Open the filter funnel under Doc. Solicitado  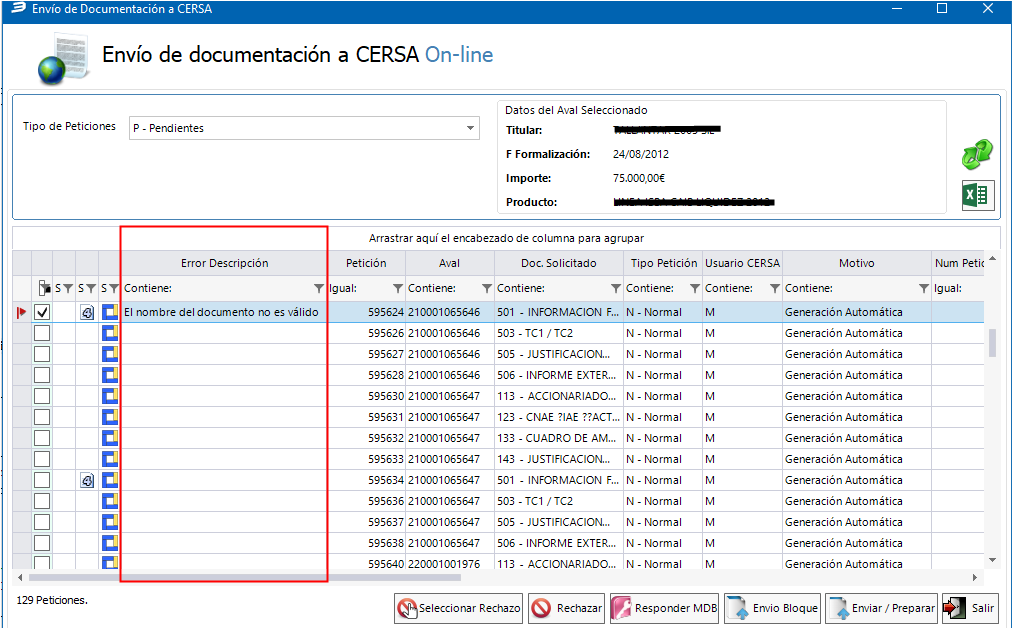coord(616,288)
